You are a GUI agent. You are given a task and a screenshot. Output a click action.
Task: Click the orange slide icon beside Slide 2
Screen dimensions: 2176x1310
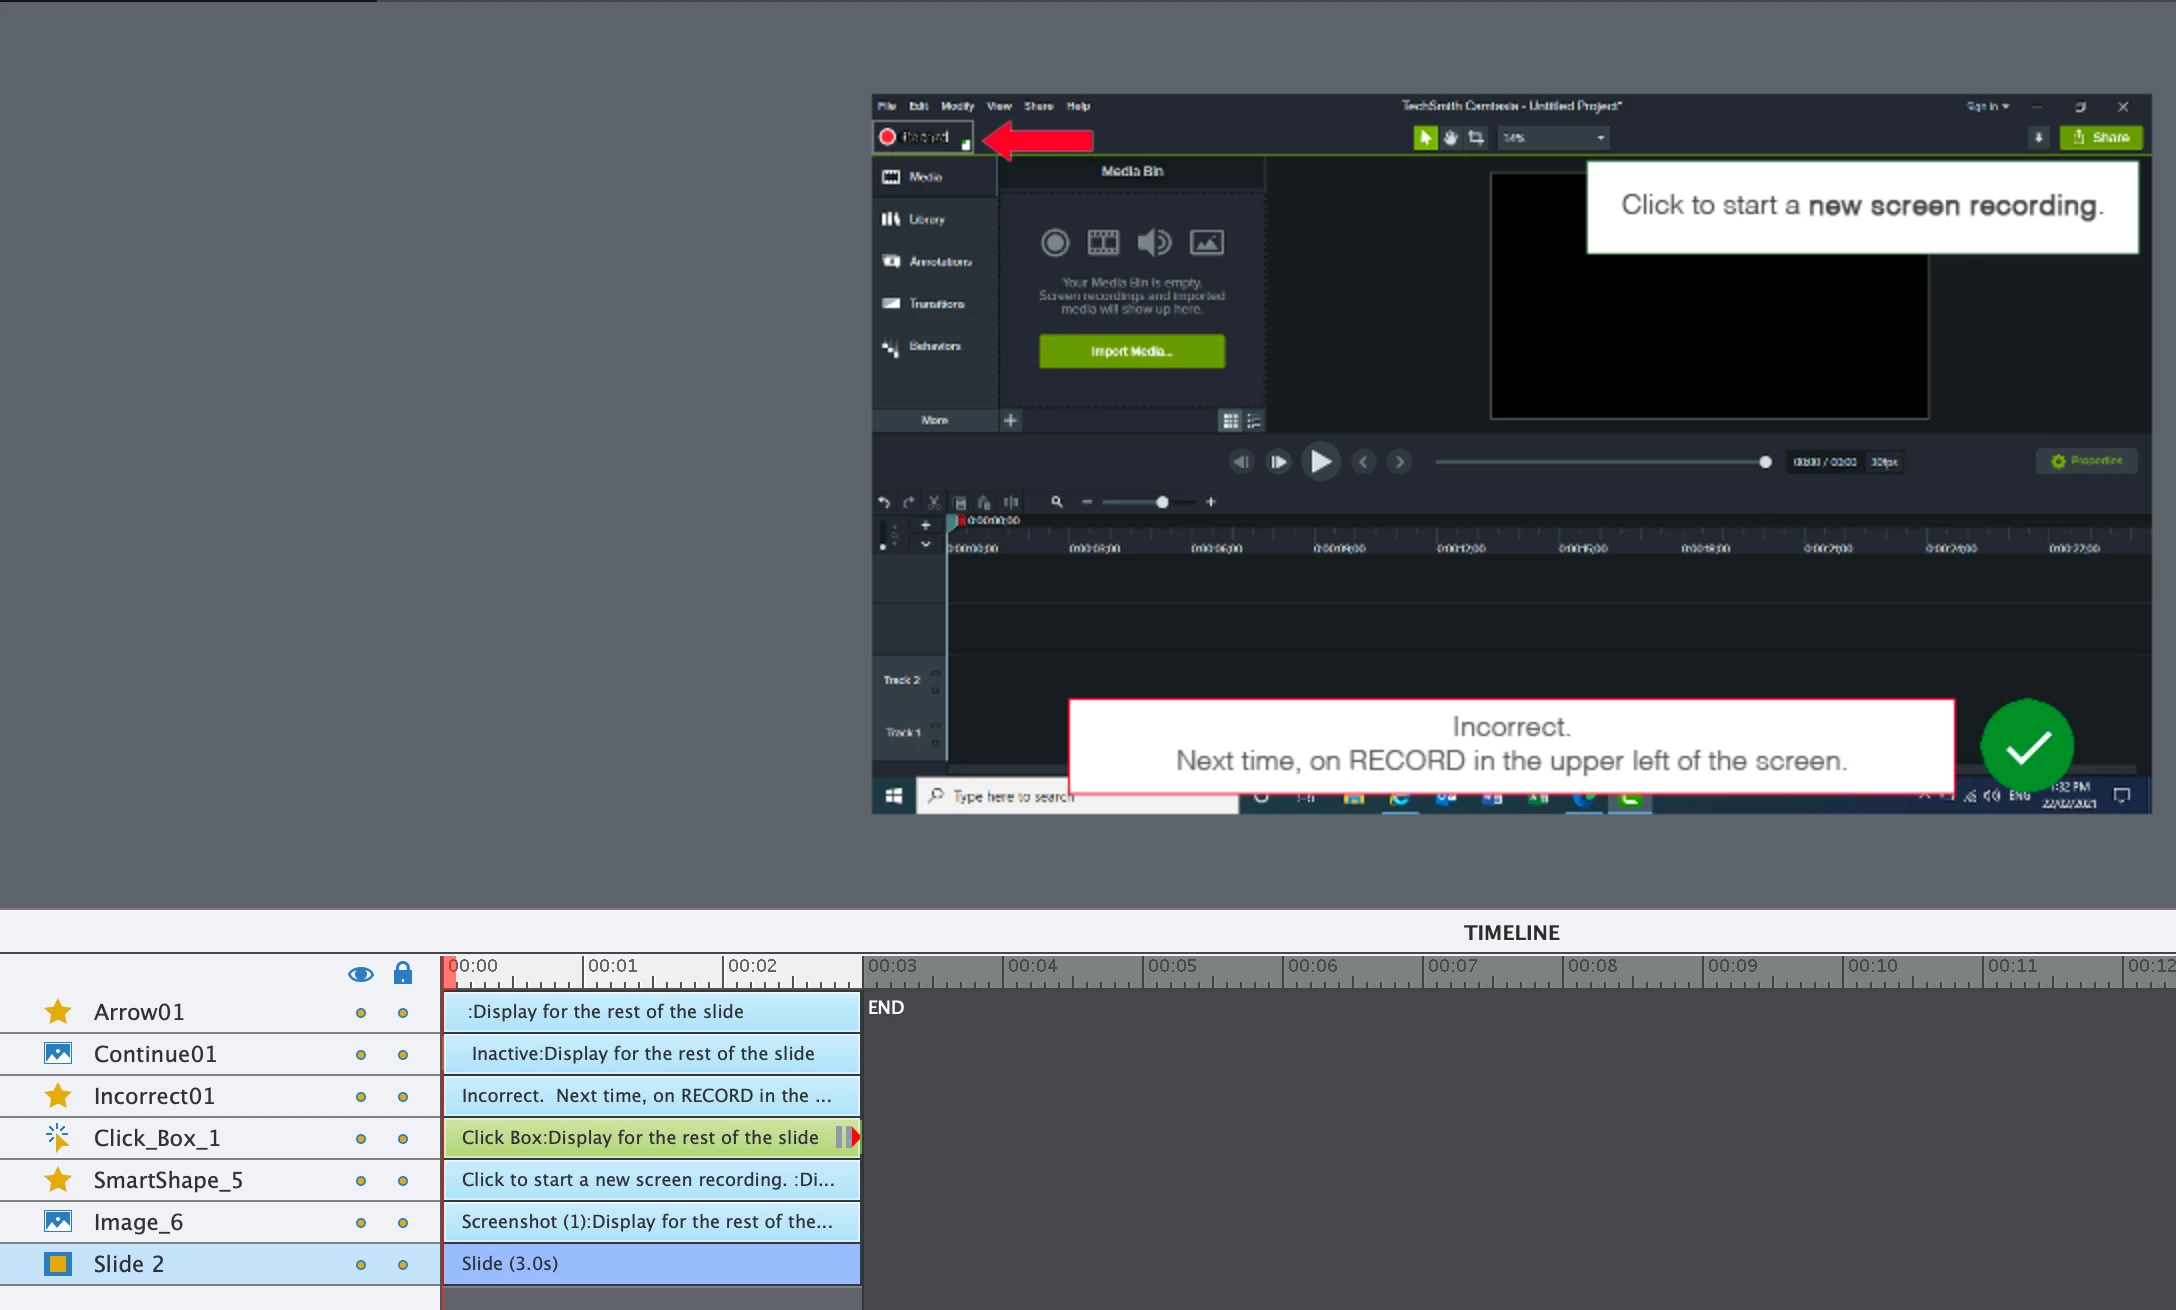pos(58,1264)
